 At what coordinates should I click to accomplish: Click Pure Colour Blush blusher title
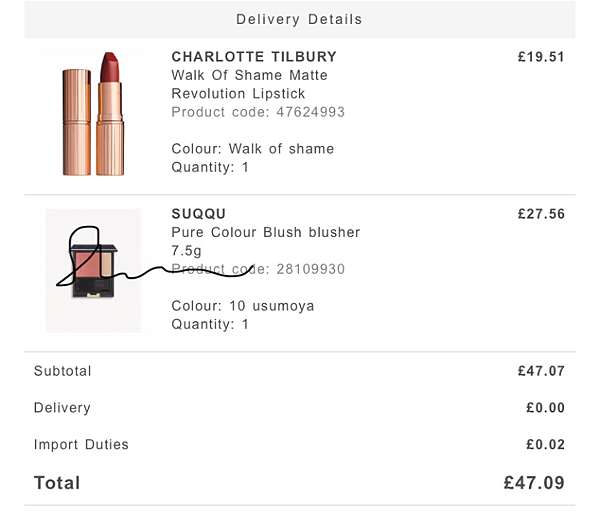tap(266, 242)
